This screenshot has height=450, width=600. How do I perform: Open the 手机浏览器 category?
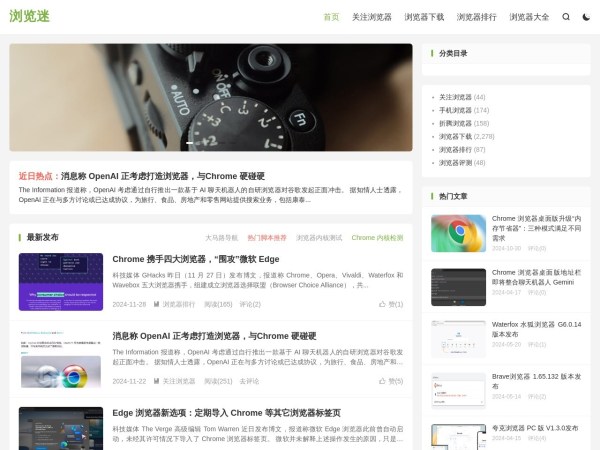[x=455, y=110]
